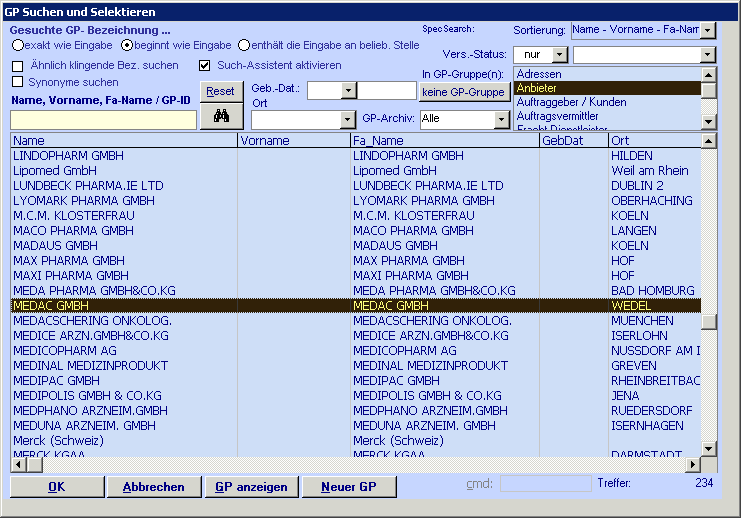
Task: Select M.C.M. KLOSTERFRAU in Name column
Action: point(124,216)
